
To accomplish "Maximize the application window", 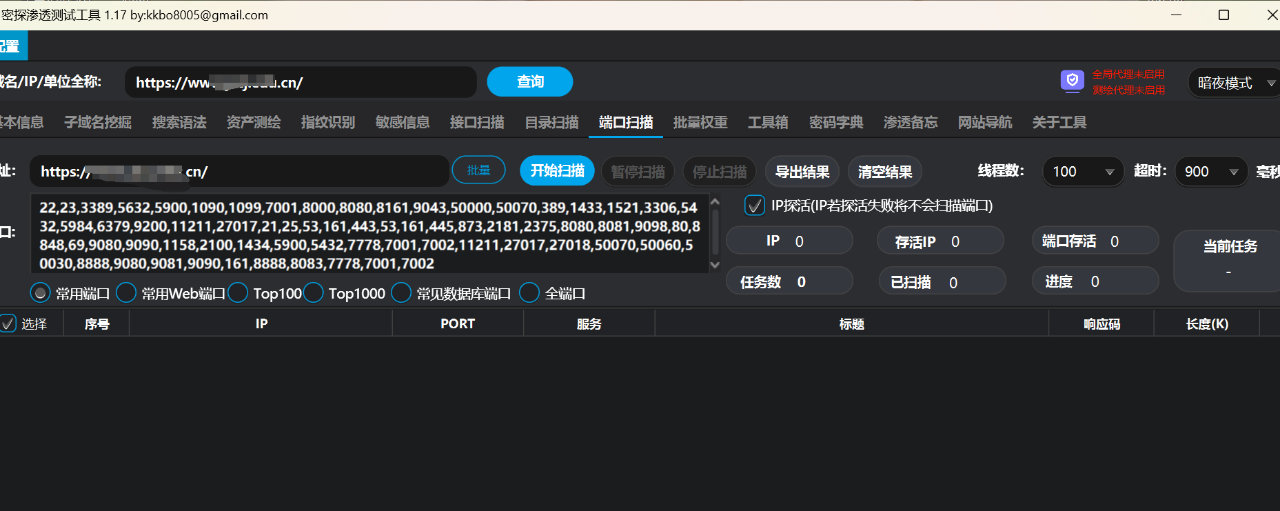I will click(1224, 15).
